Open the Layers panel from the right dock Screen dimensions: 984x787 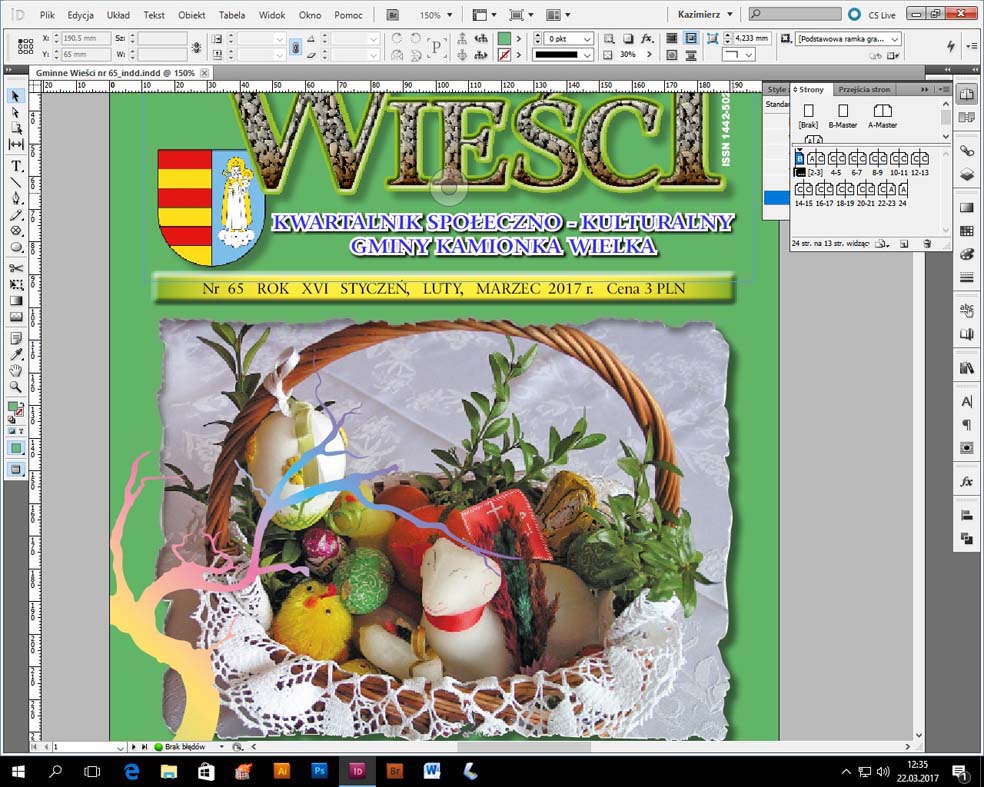[966, 175]
